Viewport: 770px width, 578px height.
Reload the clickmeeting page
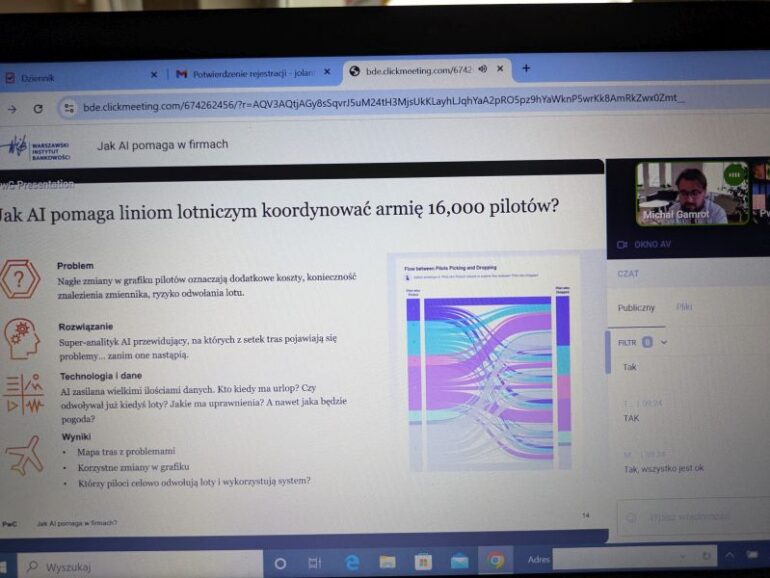(x=38, y=109)
